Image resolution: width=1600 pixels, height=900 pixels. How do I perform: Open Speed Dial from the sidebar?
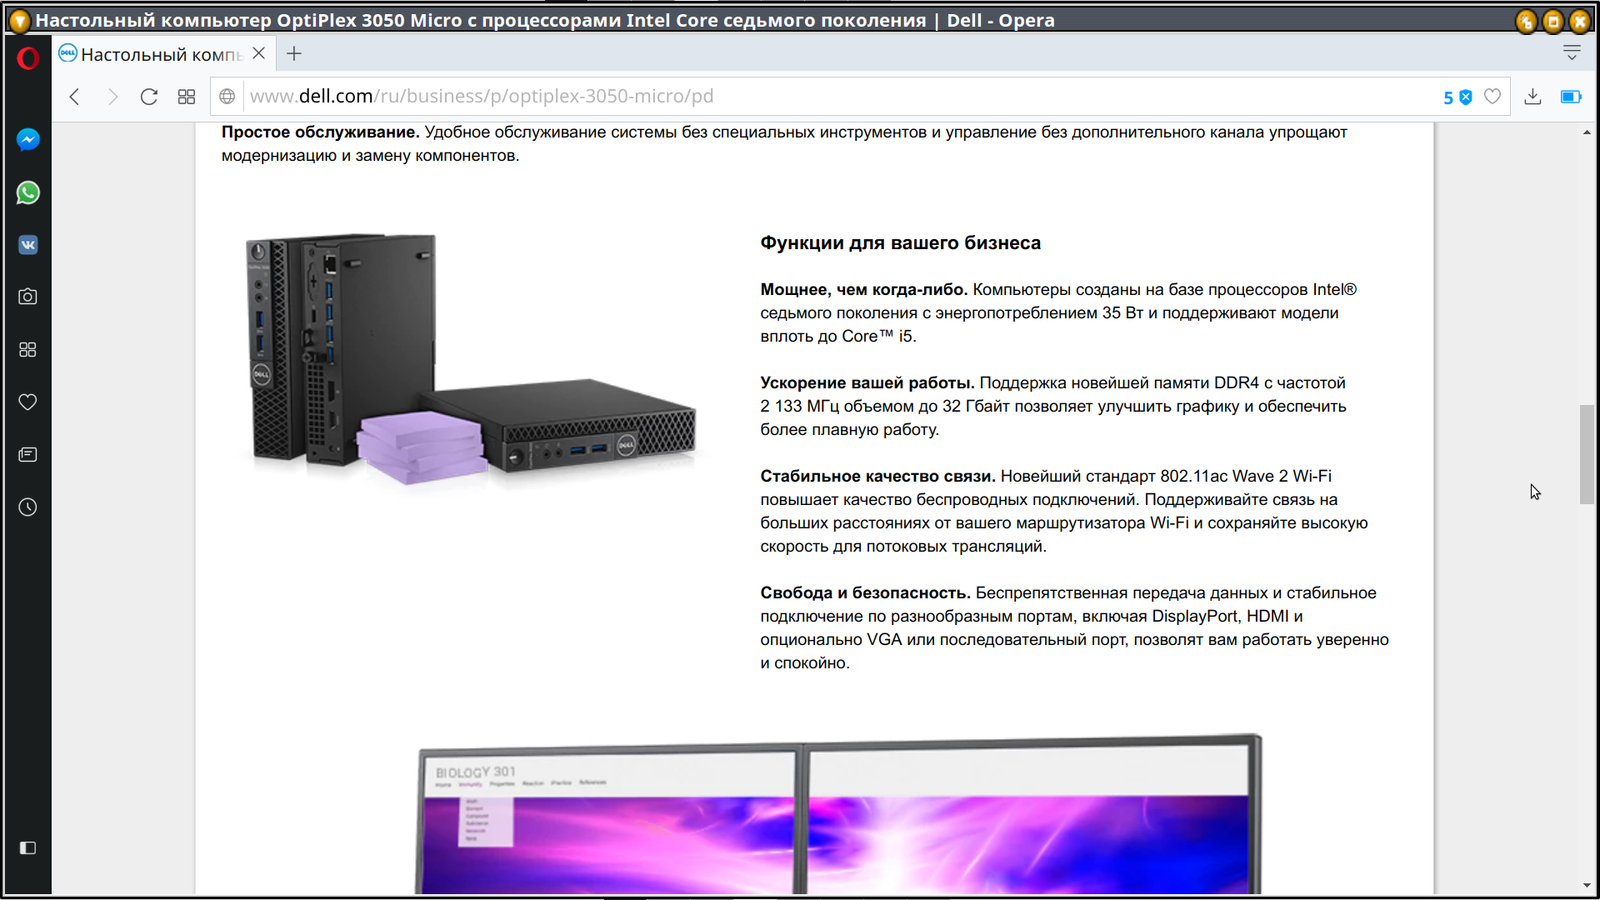tap(28, 349)
